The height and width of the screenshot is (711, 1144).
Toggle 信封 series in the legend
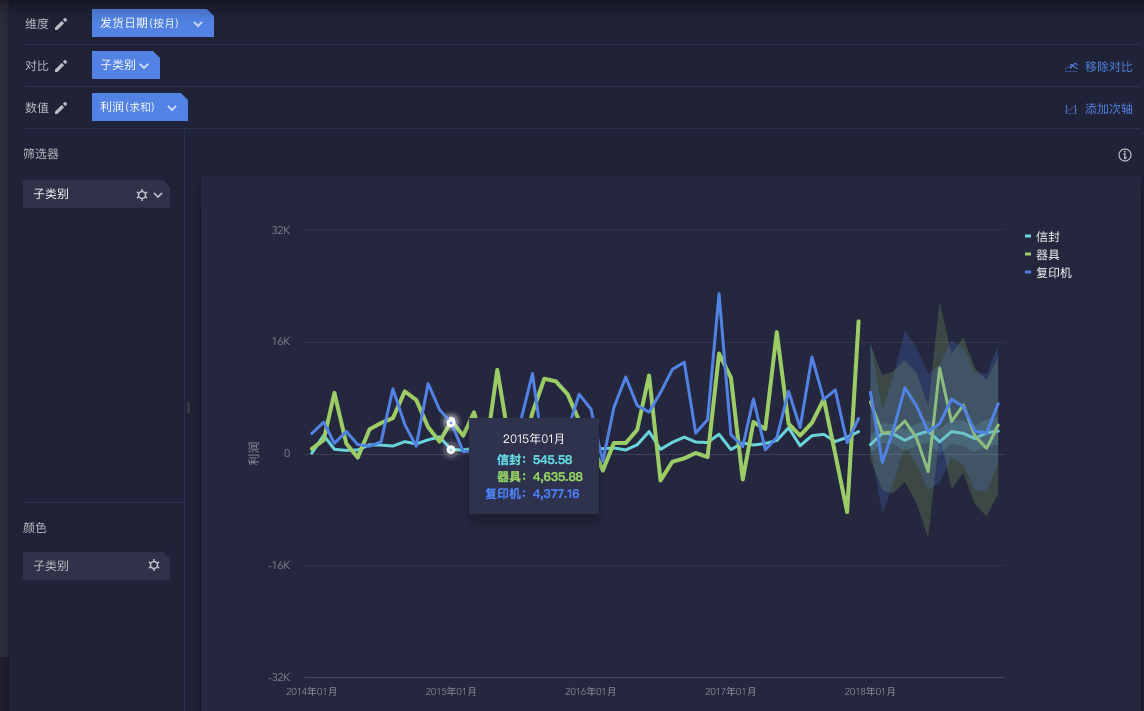pyautogui.click(x=1042, y=237)
